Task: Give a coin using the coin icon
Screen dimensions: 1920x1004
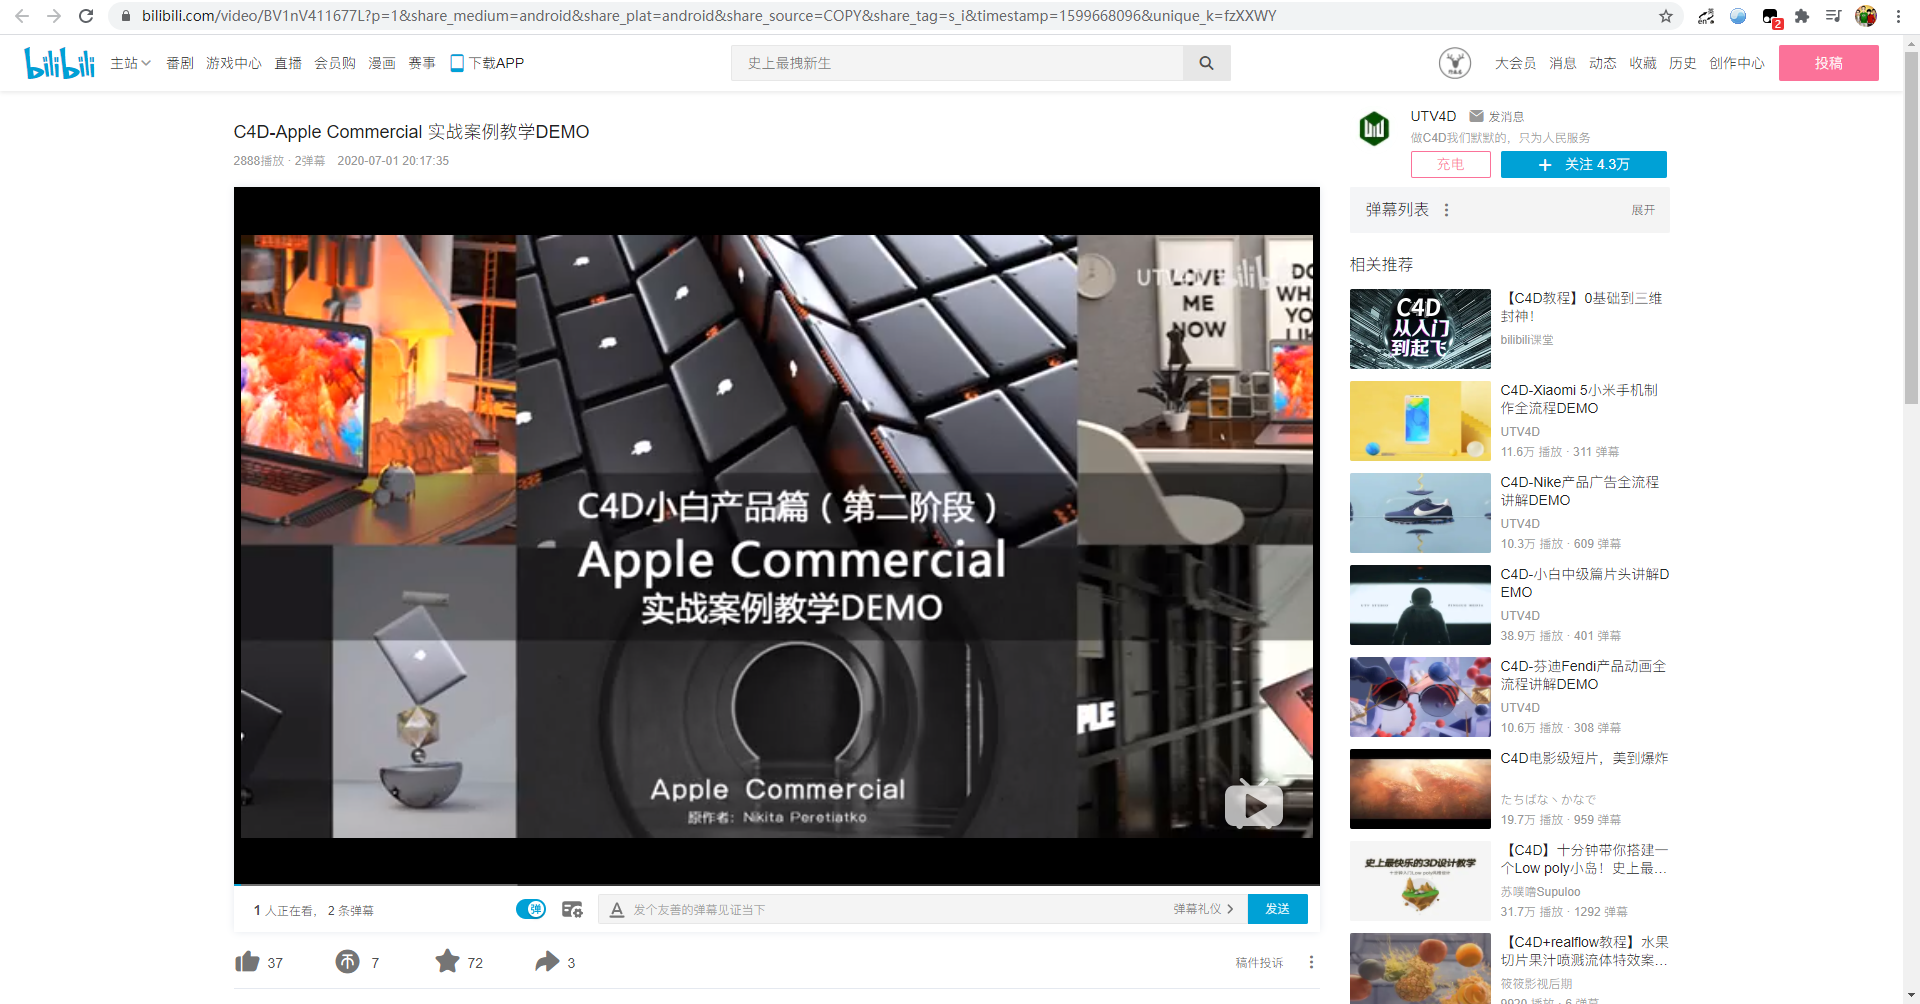Action: pos(347,962)
